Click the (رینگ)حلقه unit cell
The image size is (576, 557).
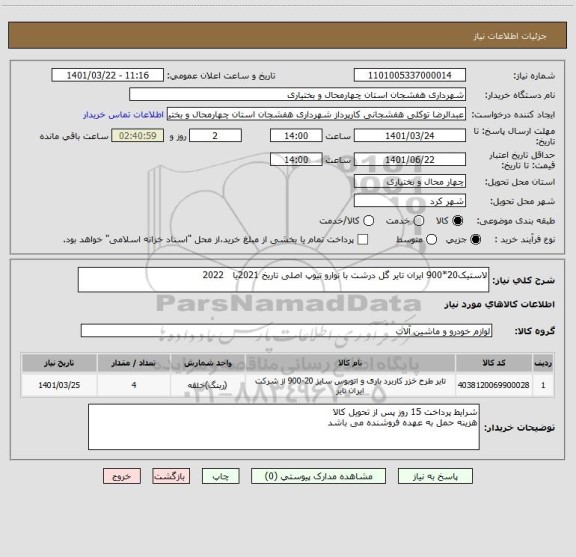coord(208,385)
